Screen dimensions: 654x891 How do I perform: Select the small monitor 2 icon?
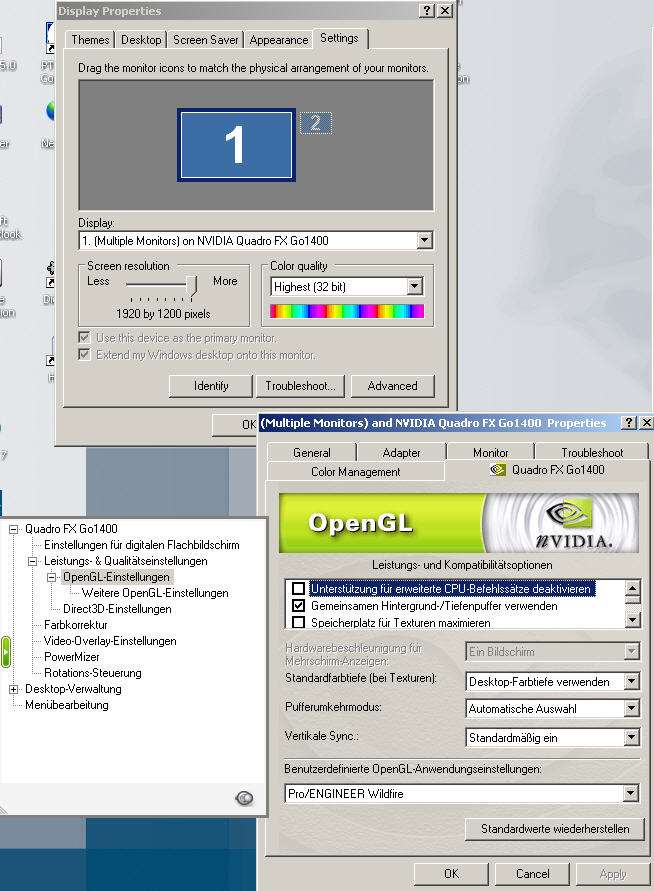[315, 123]
